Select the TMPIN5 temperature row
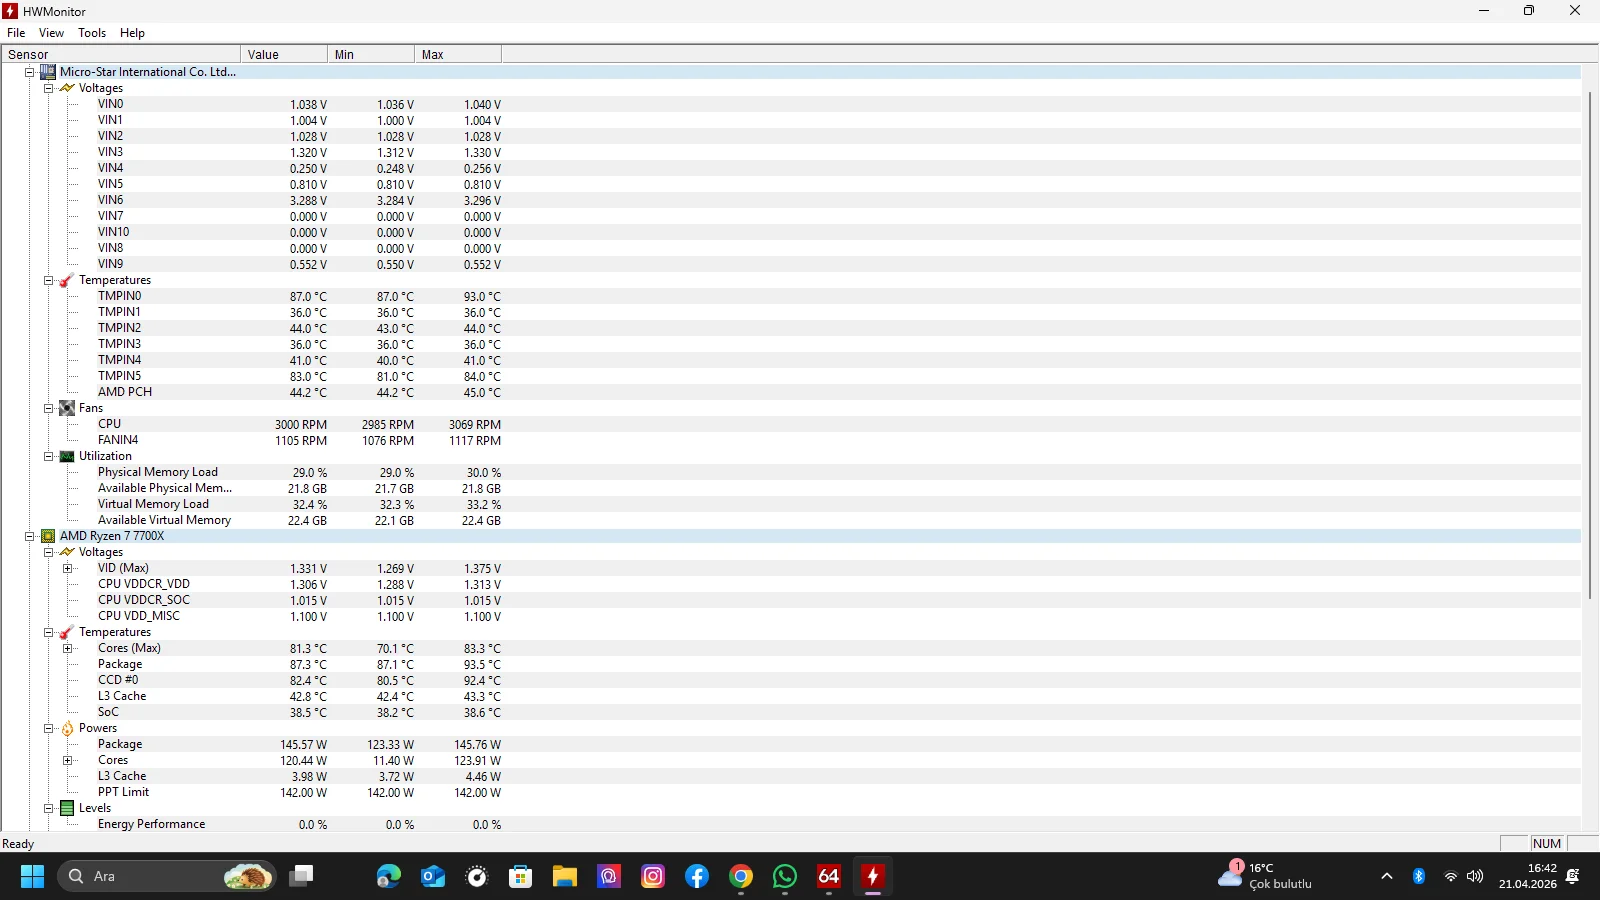The height and width of the screenshot is (900, 1600). tap(791, 376)
